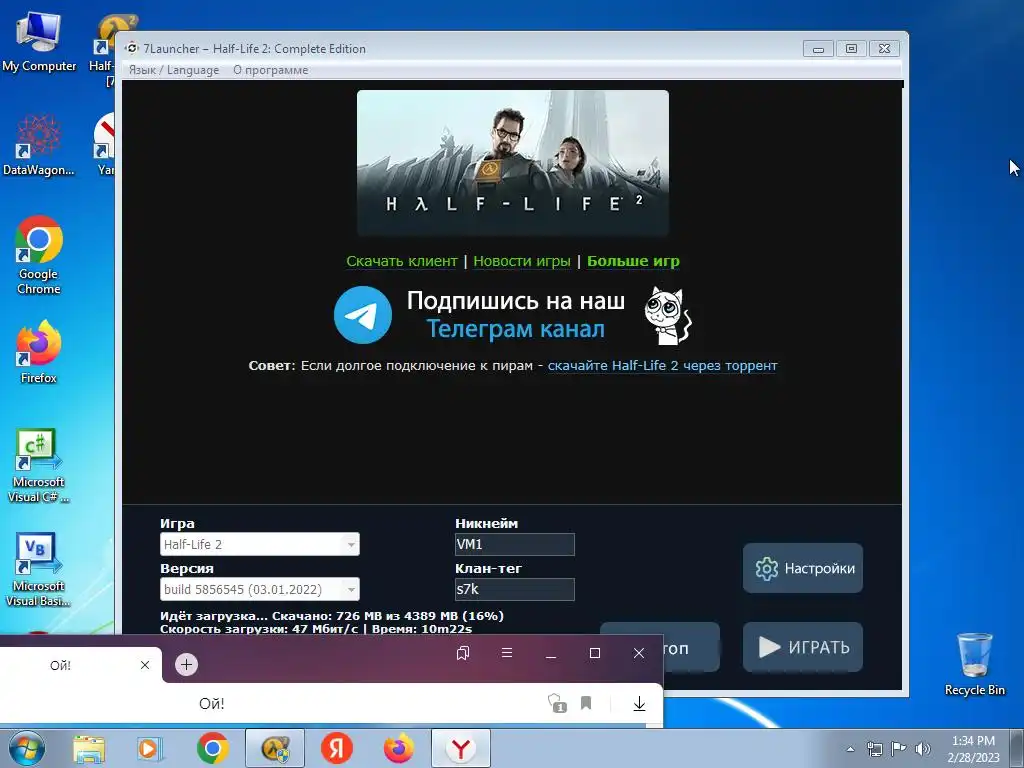Image resolution: width=1024 pixels, height=768 pixels.
Task: Click the network icon in system tray
Action: click(874, 749)
